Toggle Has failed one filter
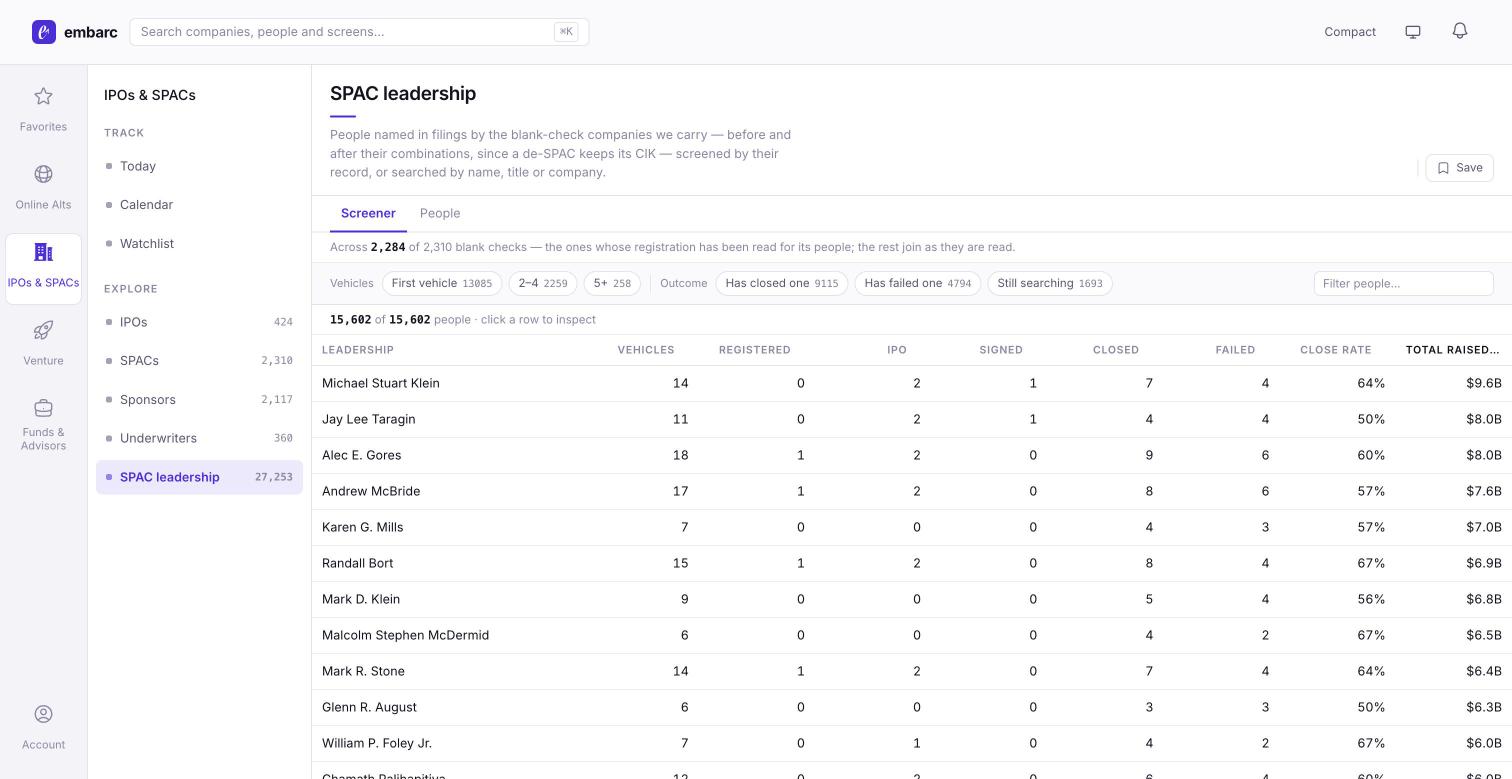1512x779 pixels. tap(918, 284)
